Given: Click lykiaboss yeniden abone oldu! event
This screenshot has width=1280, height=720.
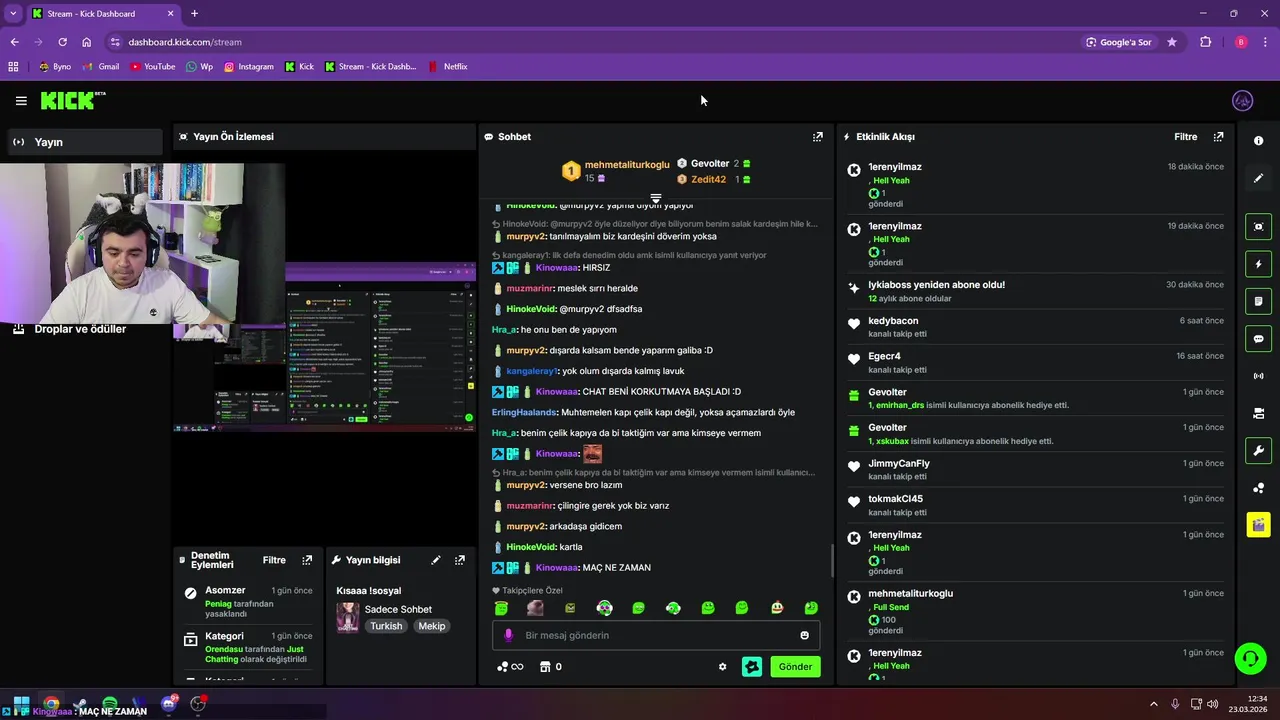Looking at the screenshot, I should coord(1035,291).
